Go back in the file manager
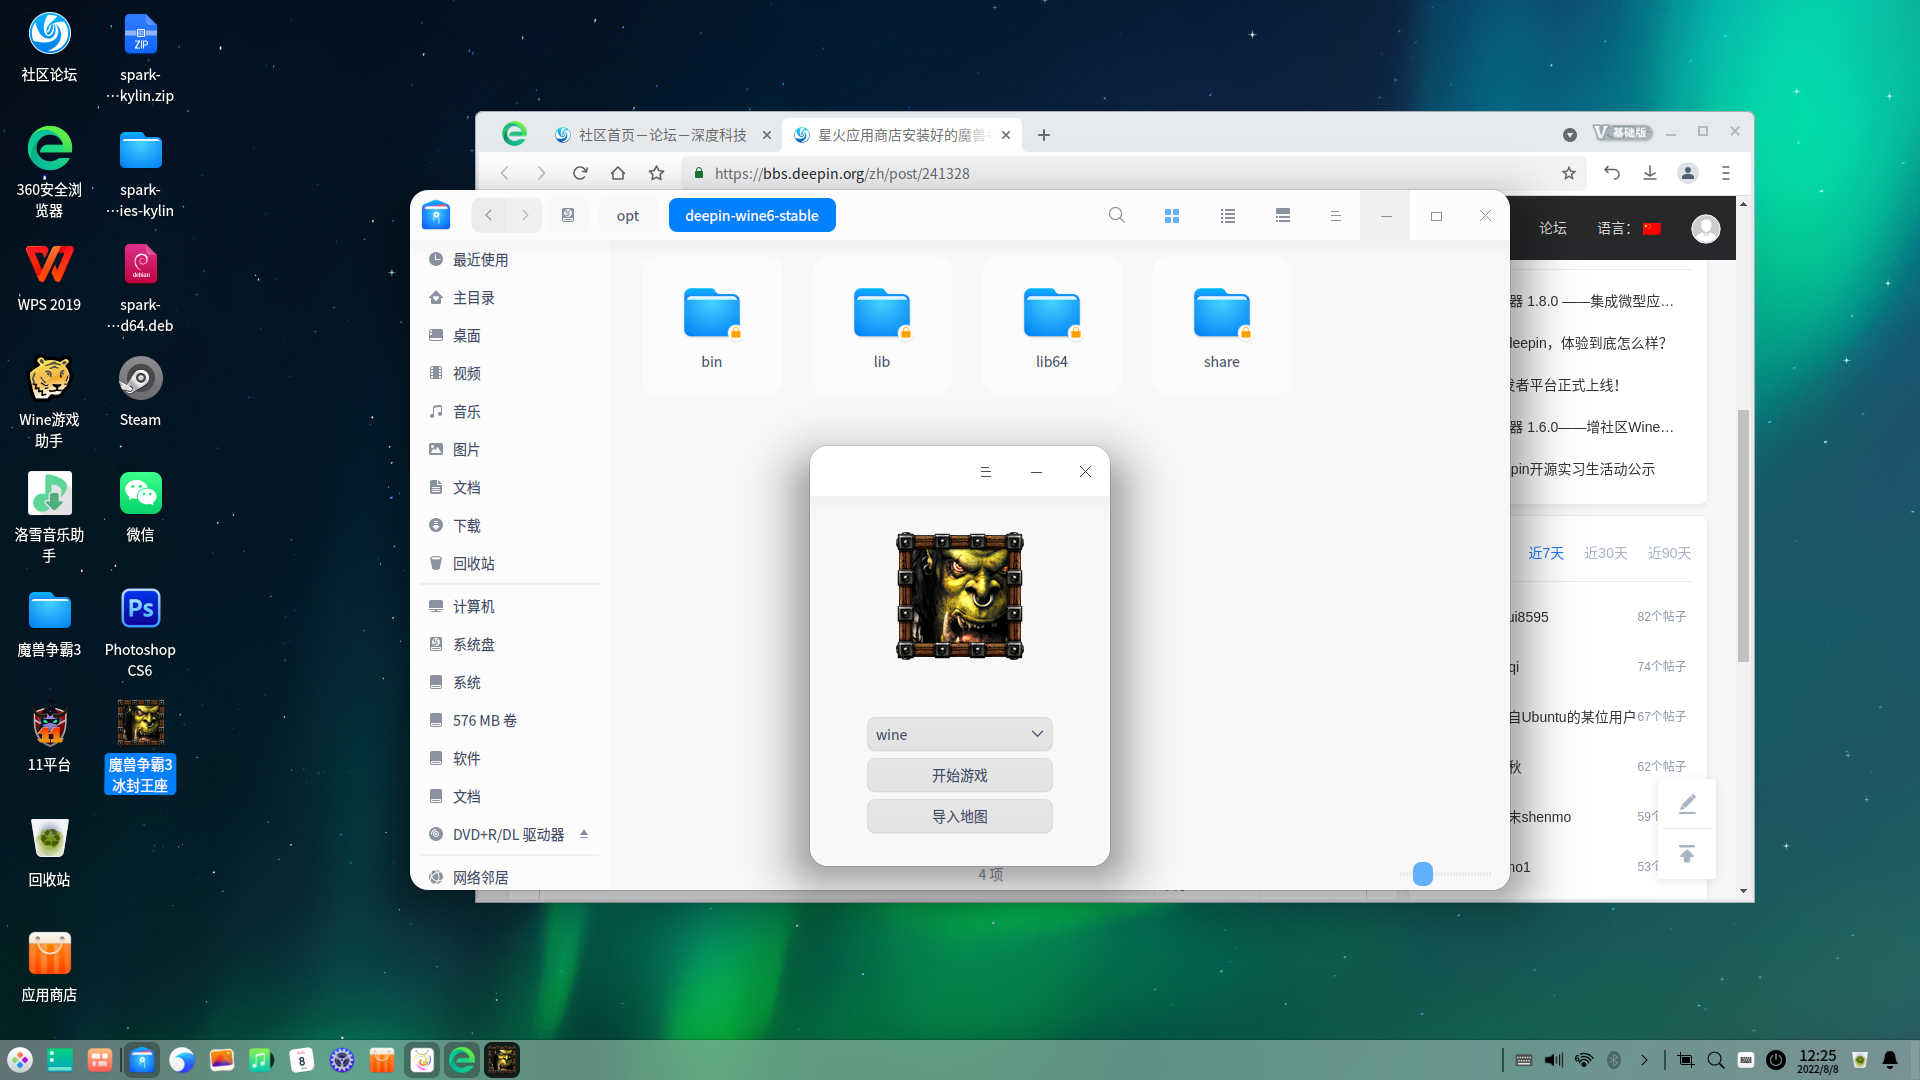 488,215
